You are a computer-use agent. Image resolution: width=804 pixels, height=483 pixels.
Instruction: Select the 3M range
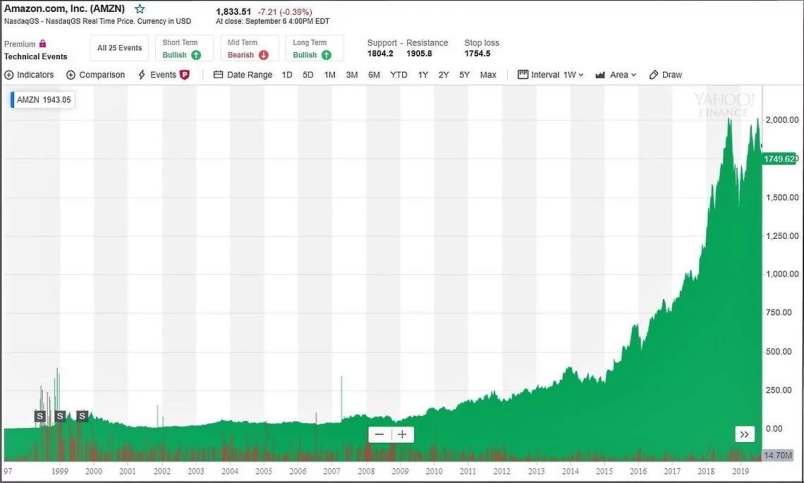pyautogui.click(x=352, y=75)
